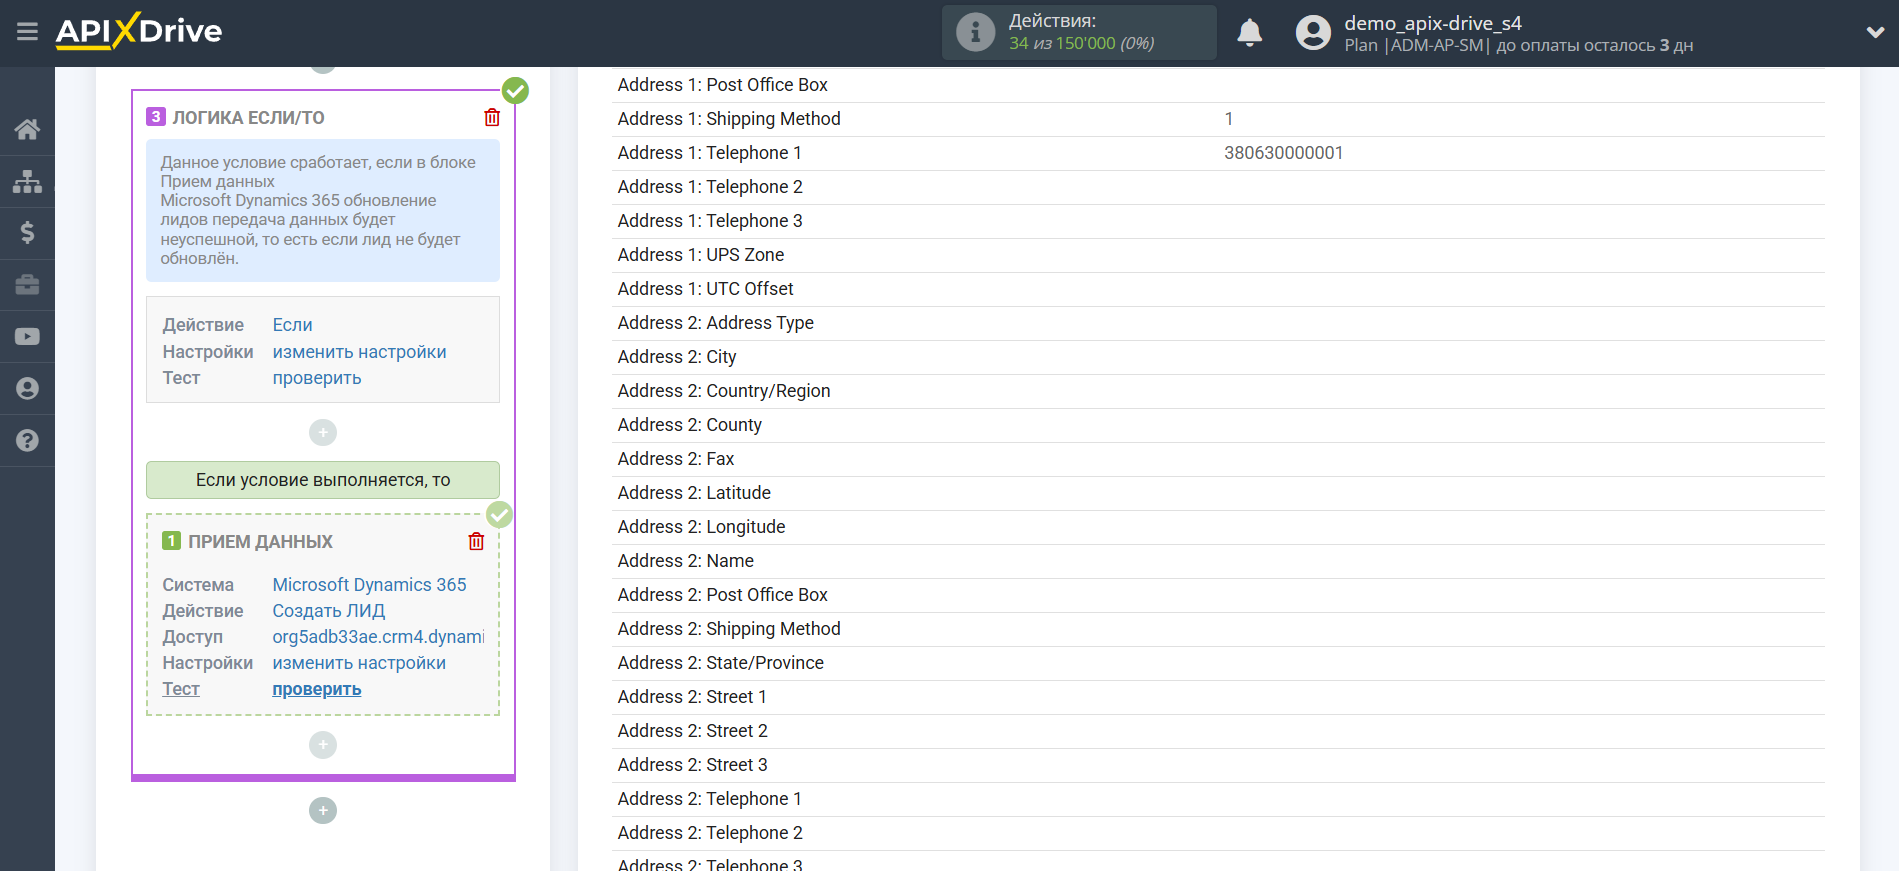Open connections sitemap icon in sidebar
The width and height of the screenshot is (1899, 871).
27,181
